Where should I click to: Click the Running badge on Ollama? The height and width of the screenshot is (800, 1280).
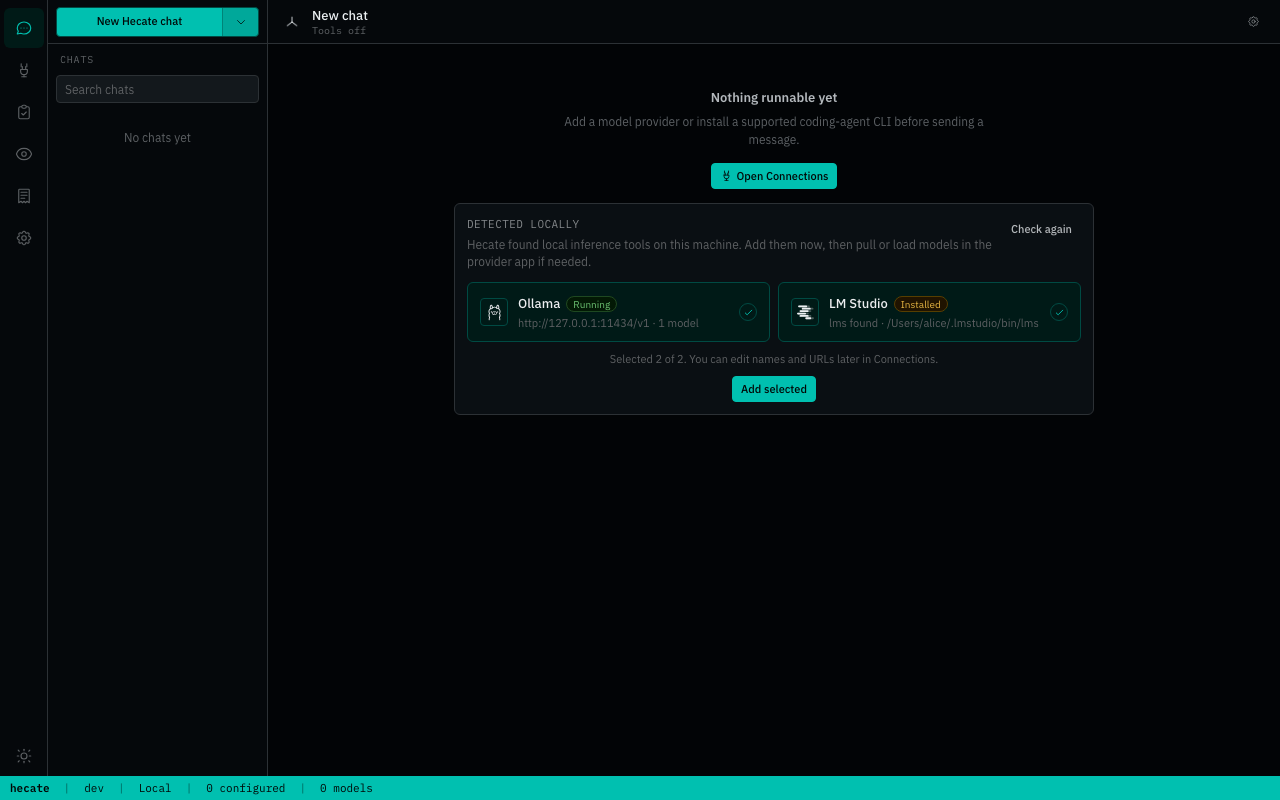[591, 304]
